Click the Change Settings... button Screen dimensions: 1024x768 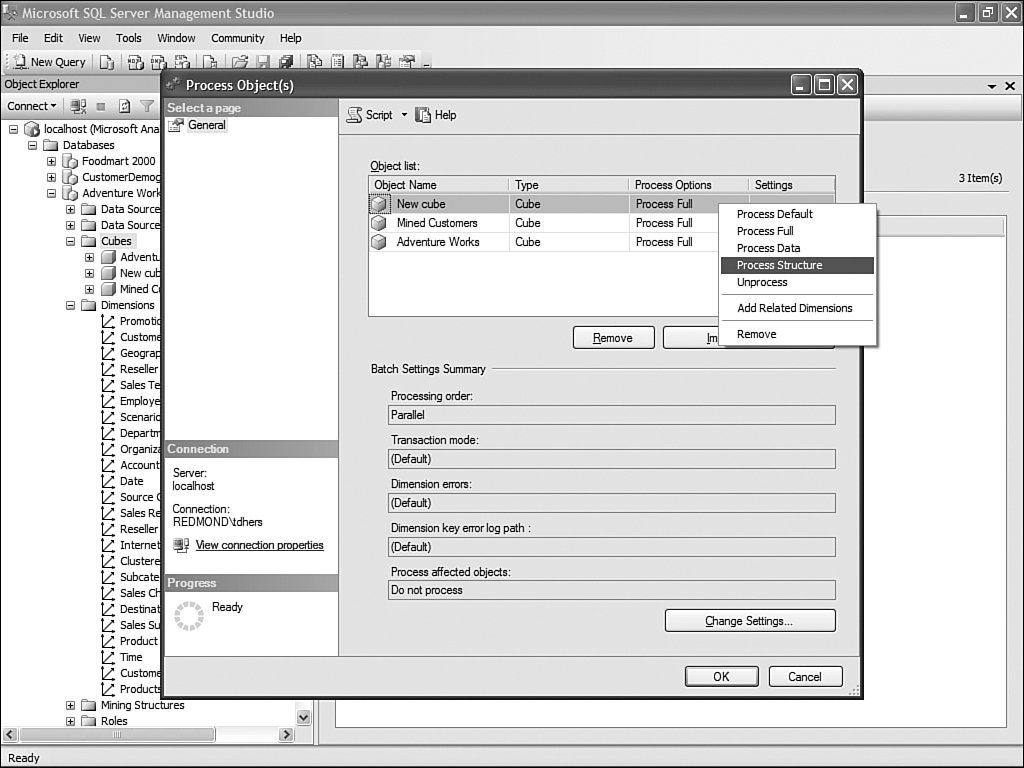750,621
